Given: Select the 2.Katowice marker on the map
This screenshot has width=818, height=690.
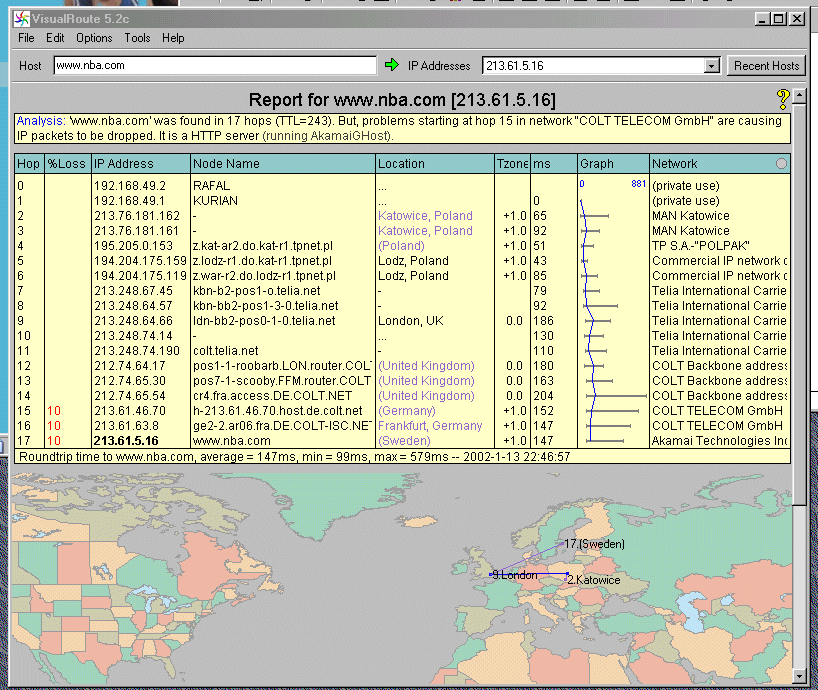Looking at the screenshot, I should click(x=593, y=580).
